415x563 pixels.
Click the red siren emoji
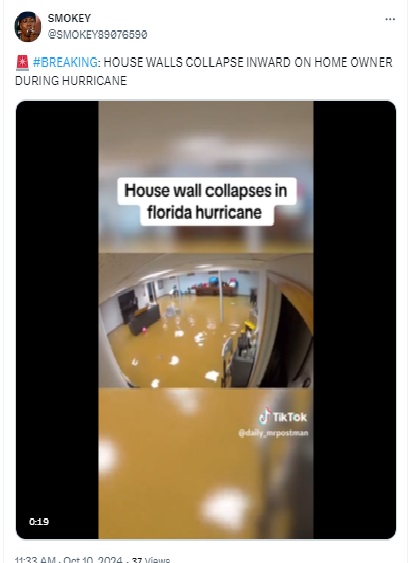(x=22, y=62)
